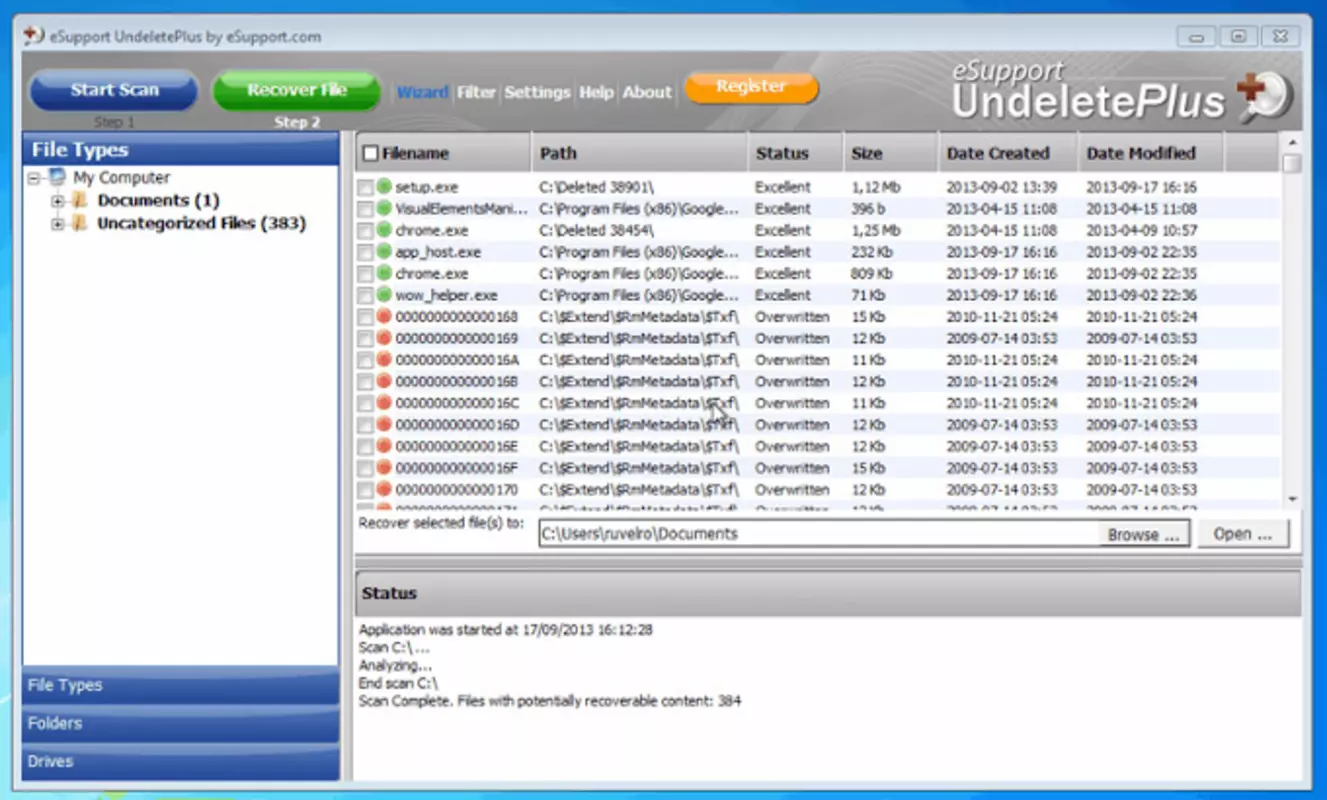Click the red status icon beside 000000000000016C
This screenshot has width=1327, height=800.
[x=384, y=403]
